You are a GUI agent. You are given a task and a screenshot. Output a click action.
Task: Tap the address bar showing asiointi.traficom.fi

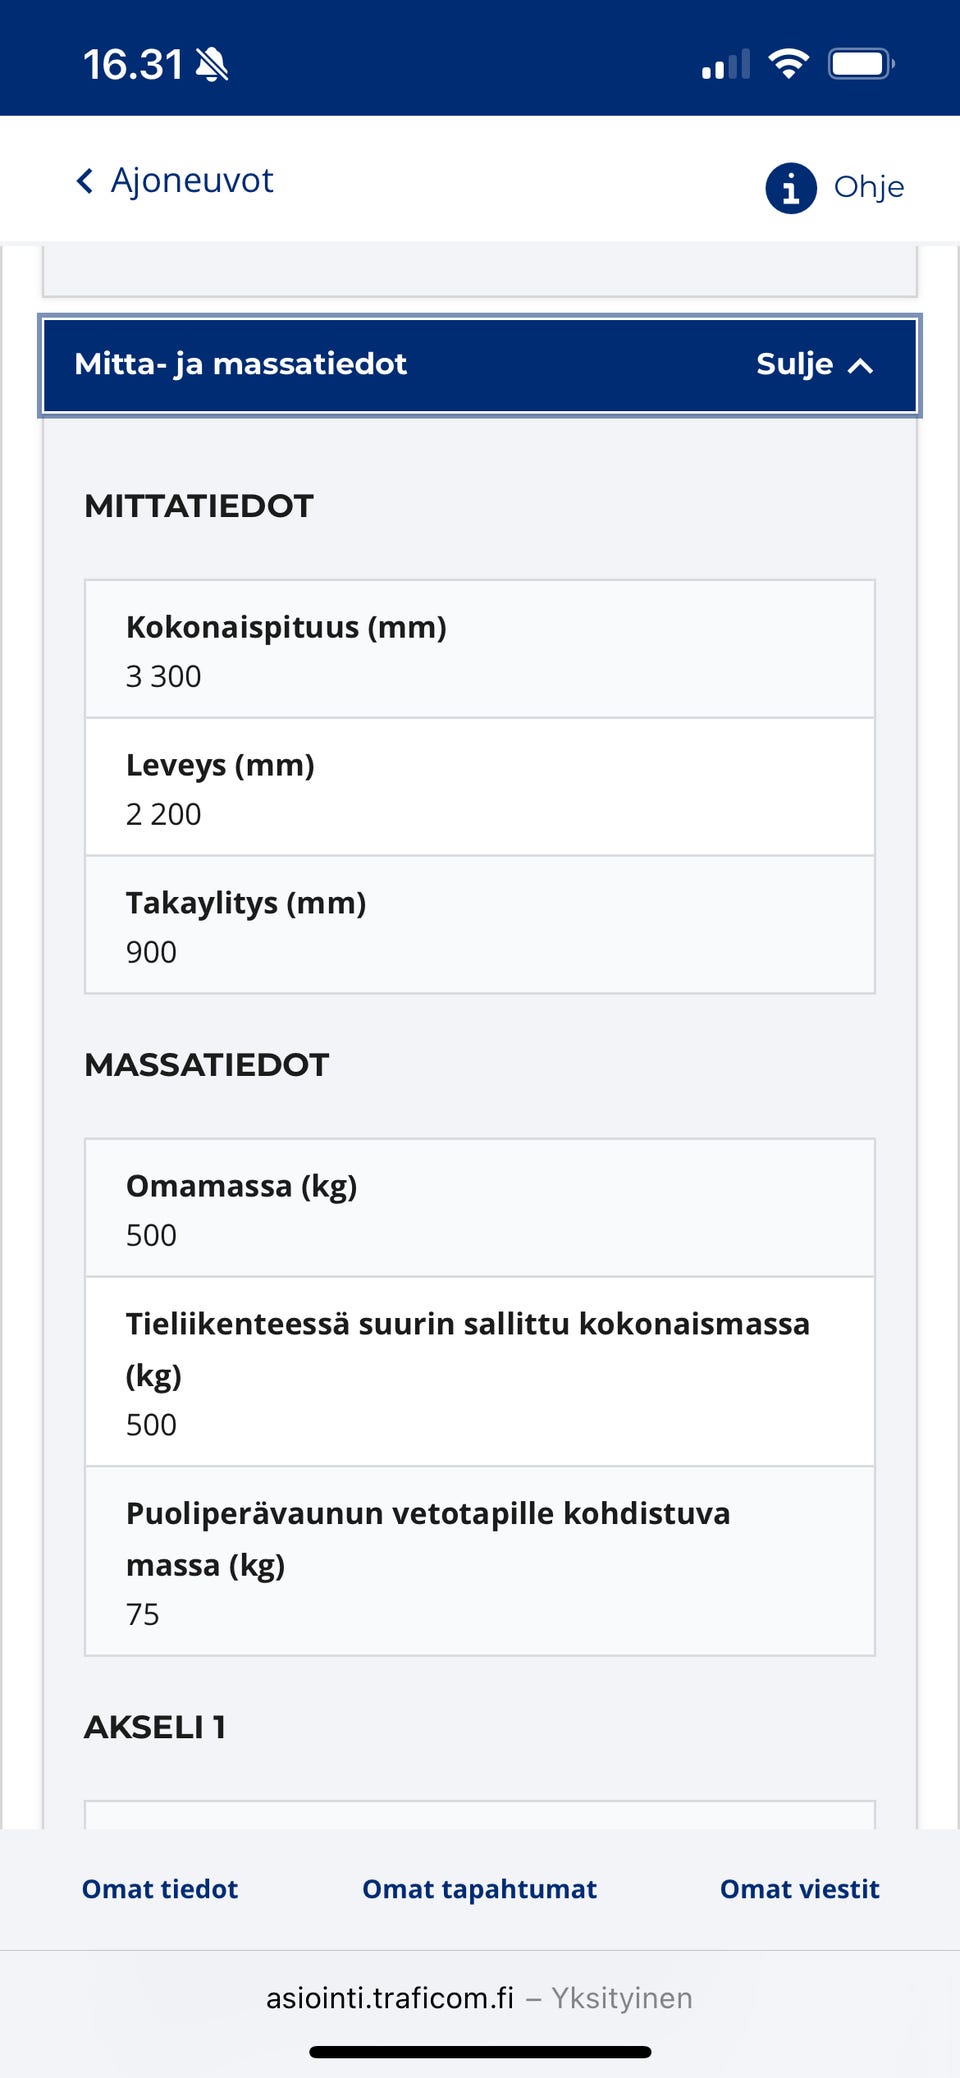pos(478,1997)
